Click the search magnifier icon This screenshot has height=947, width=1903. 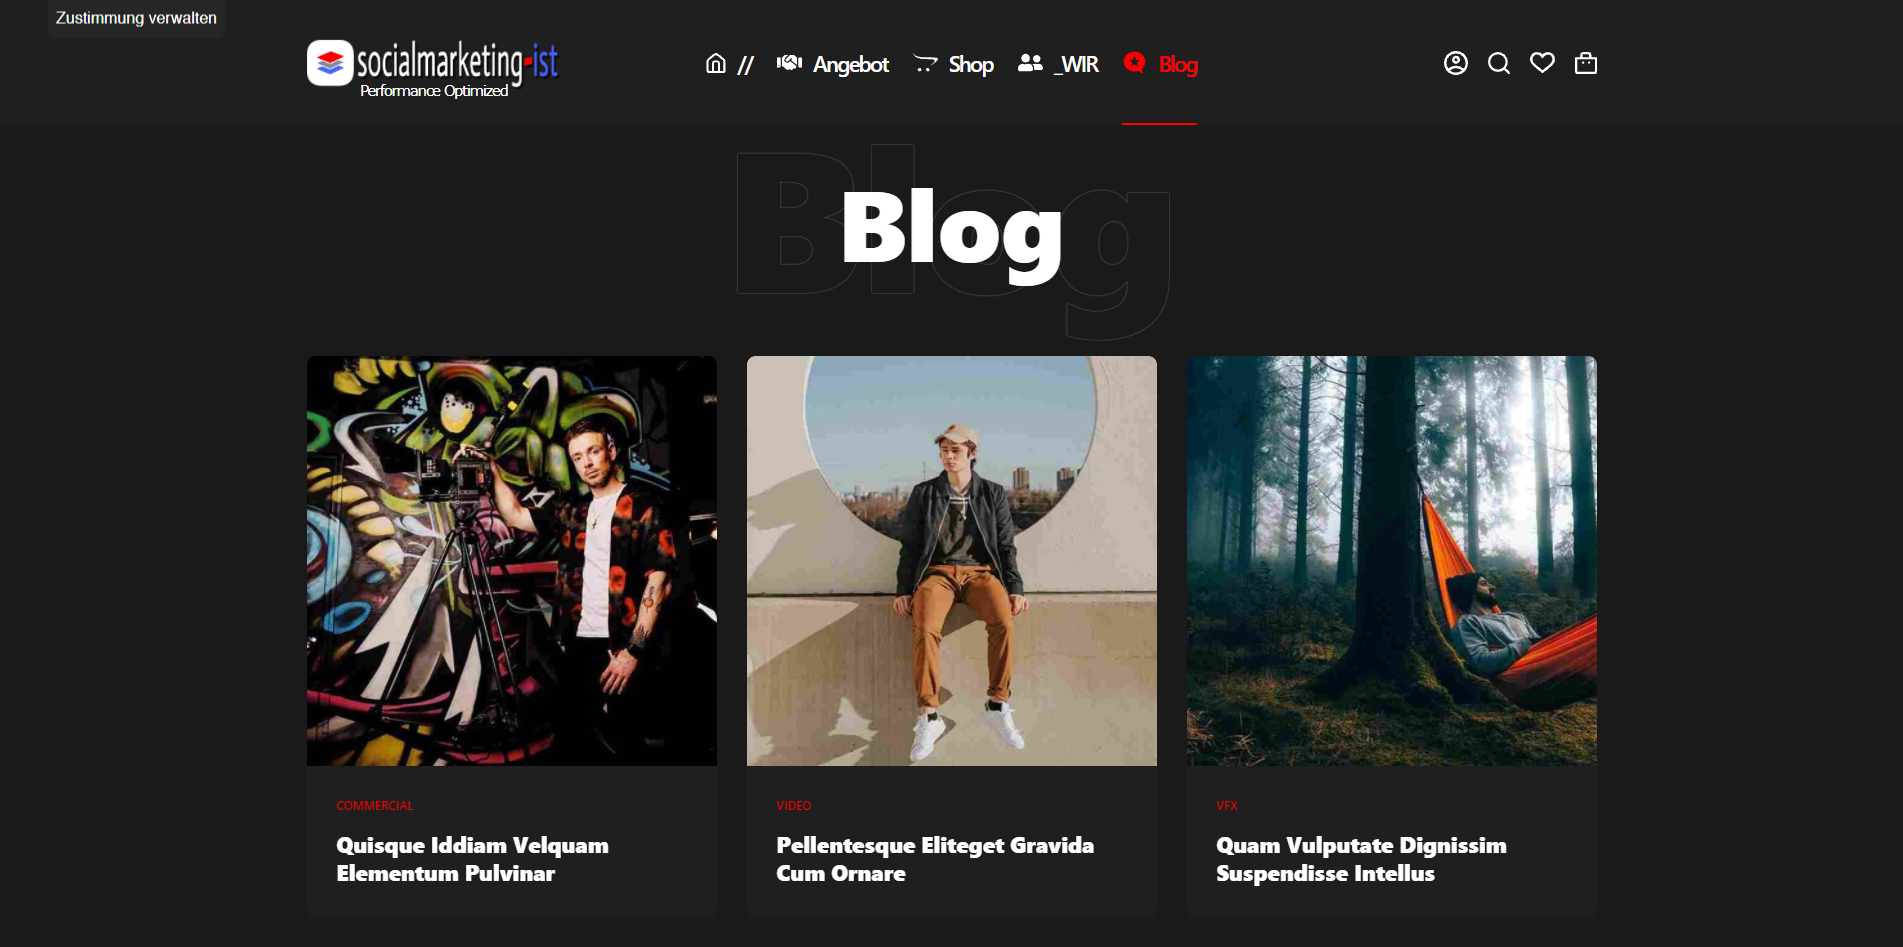click(x=1499, y=64)
